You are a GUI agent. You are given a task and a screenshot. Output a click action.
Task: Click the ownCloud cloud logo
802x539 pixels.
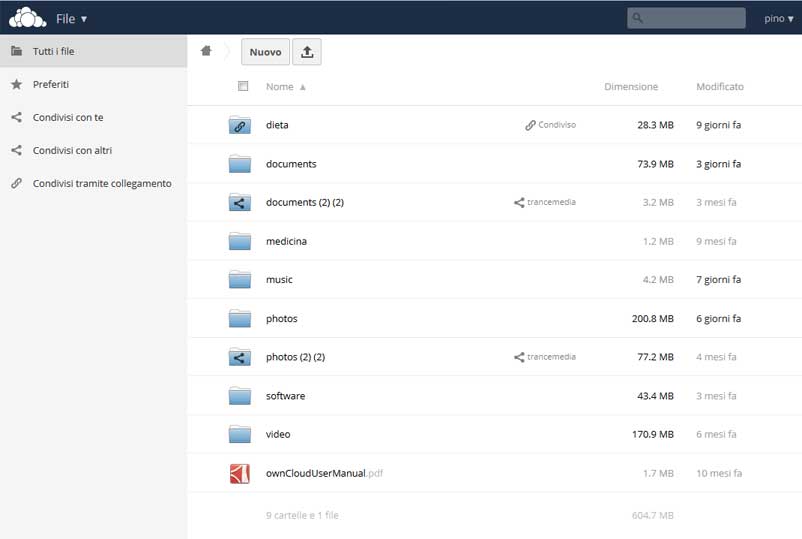pos(27,17)
